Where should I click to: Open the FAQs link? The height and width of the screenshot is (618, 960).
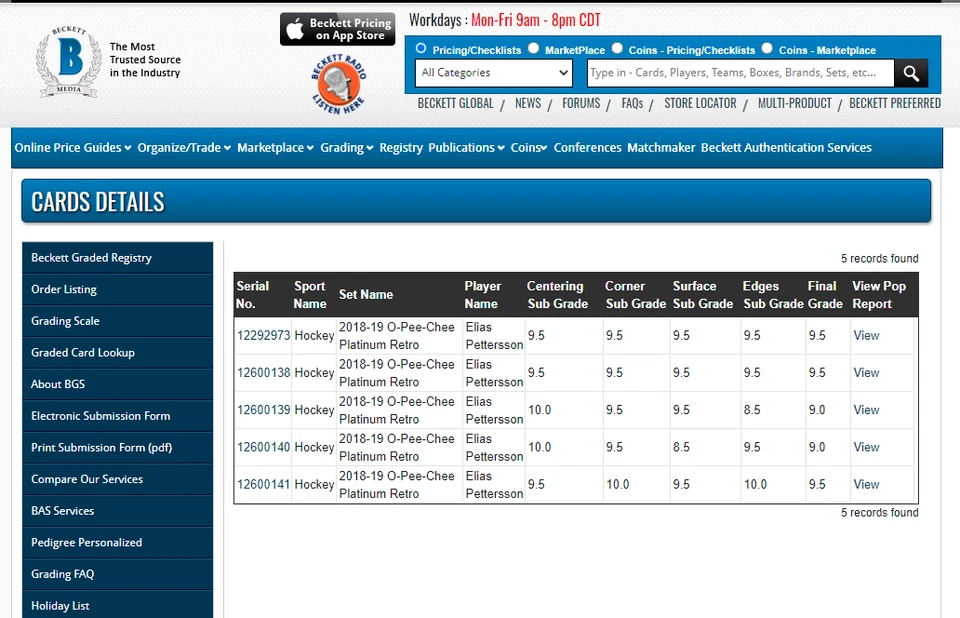click(632, 103)
